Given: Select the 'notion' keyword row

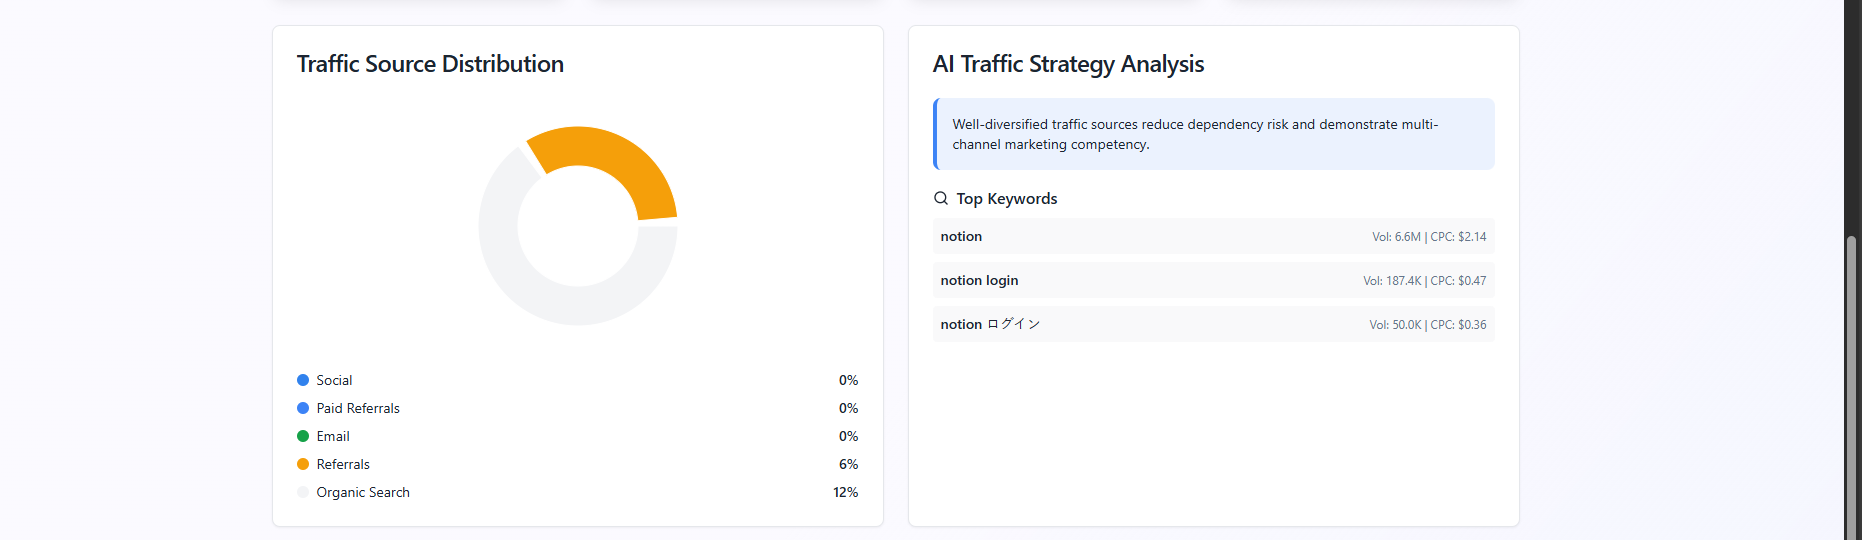Looking at the screenshot, I should pos(1214,236).
